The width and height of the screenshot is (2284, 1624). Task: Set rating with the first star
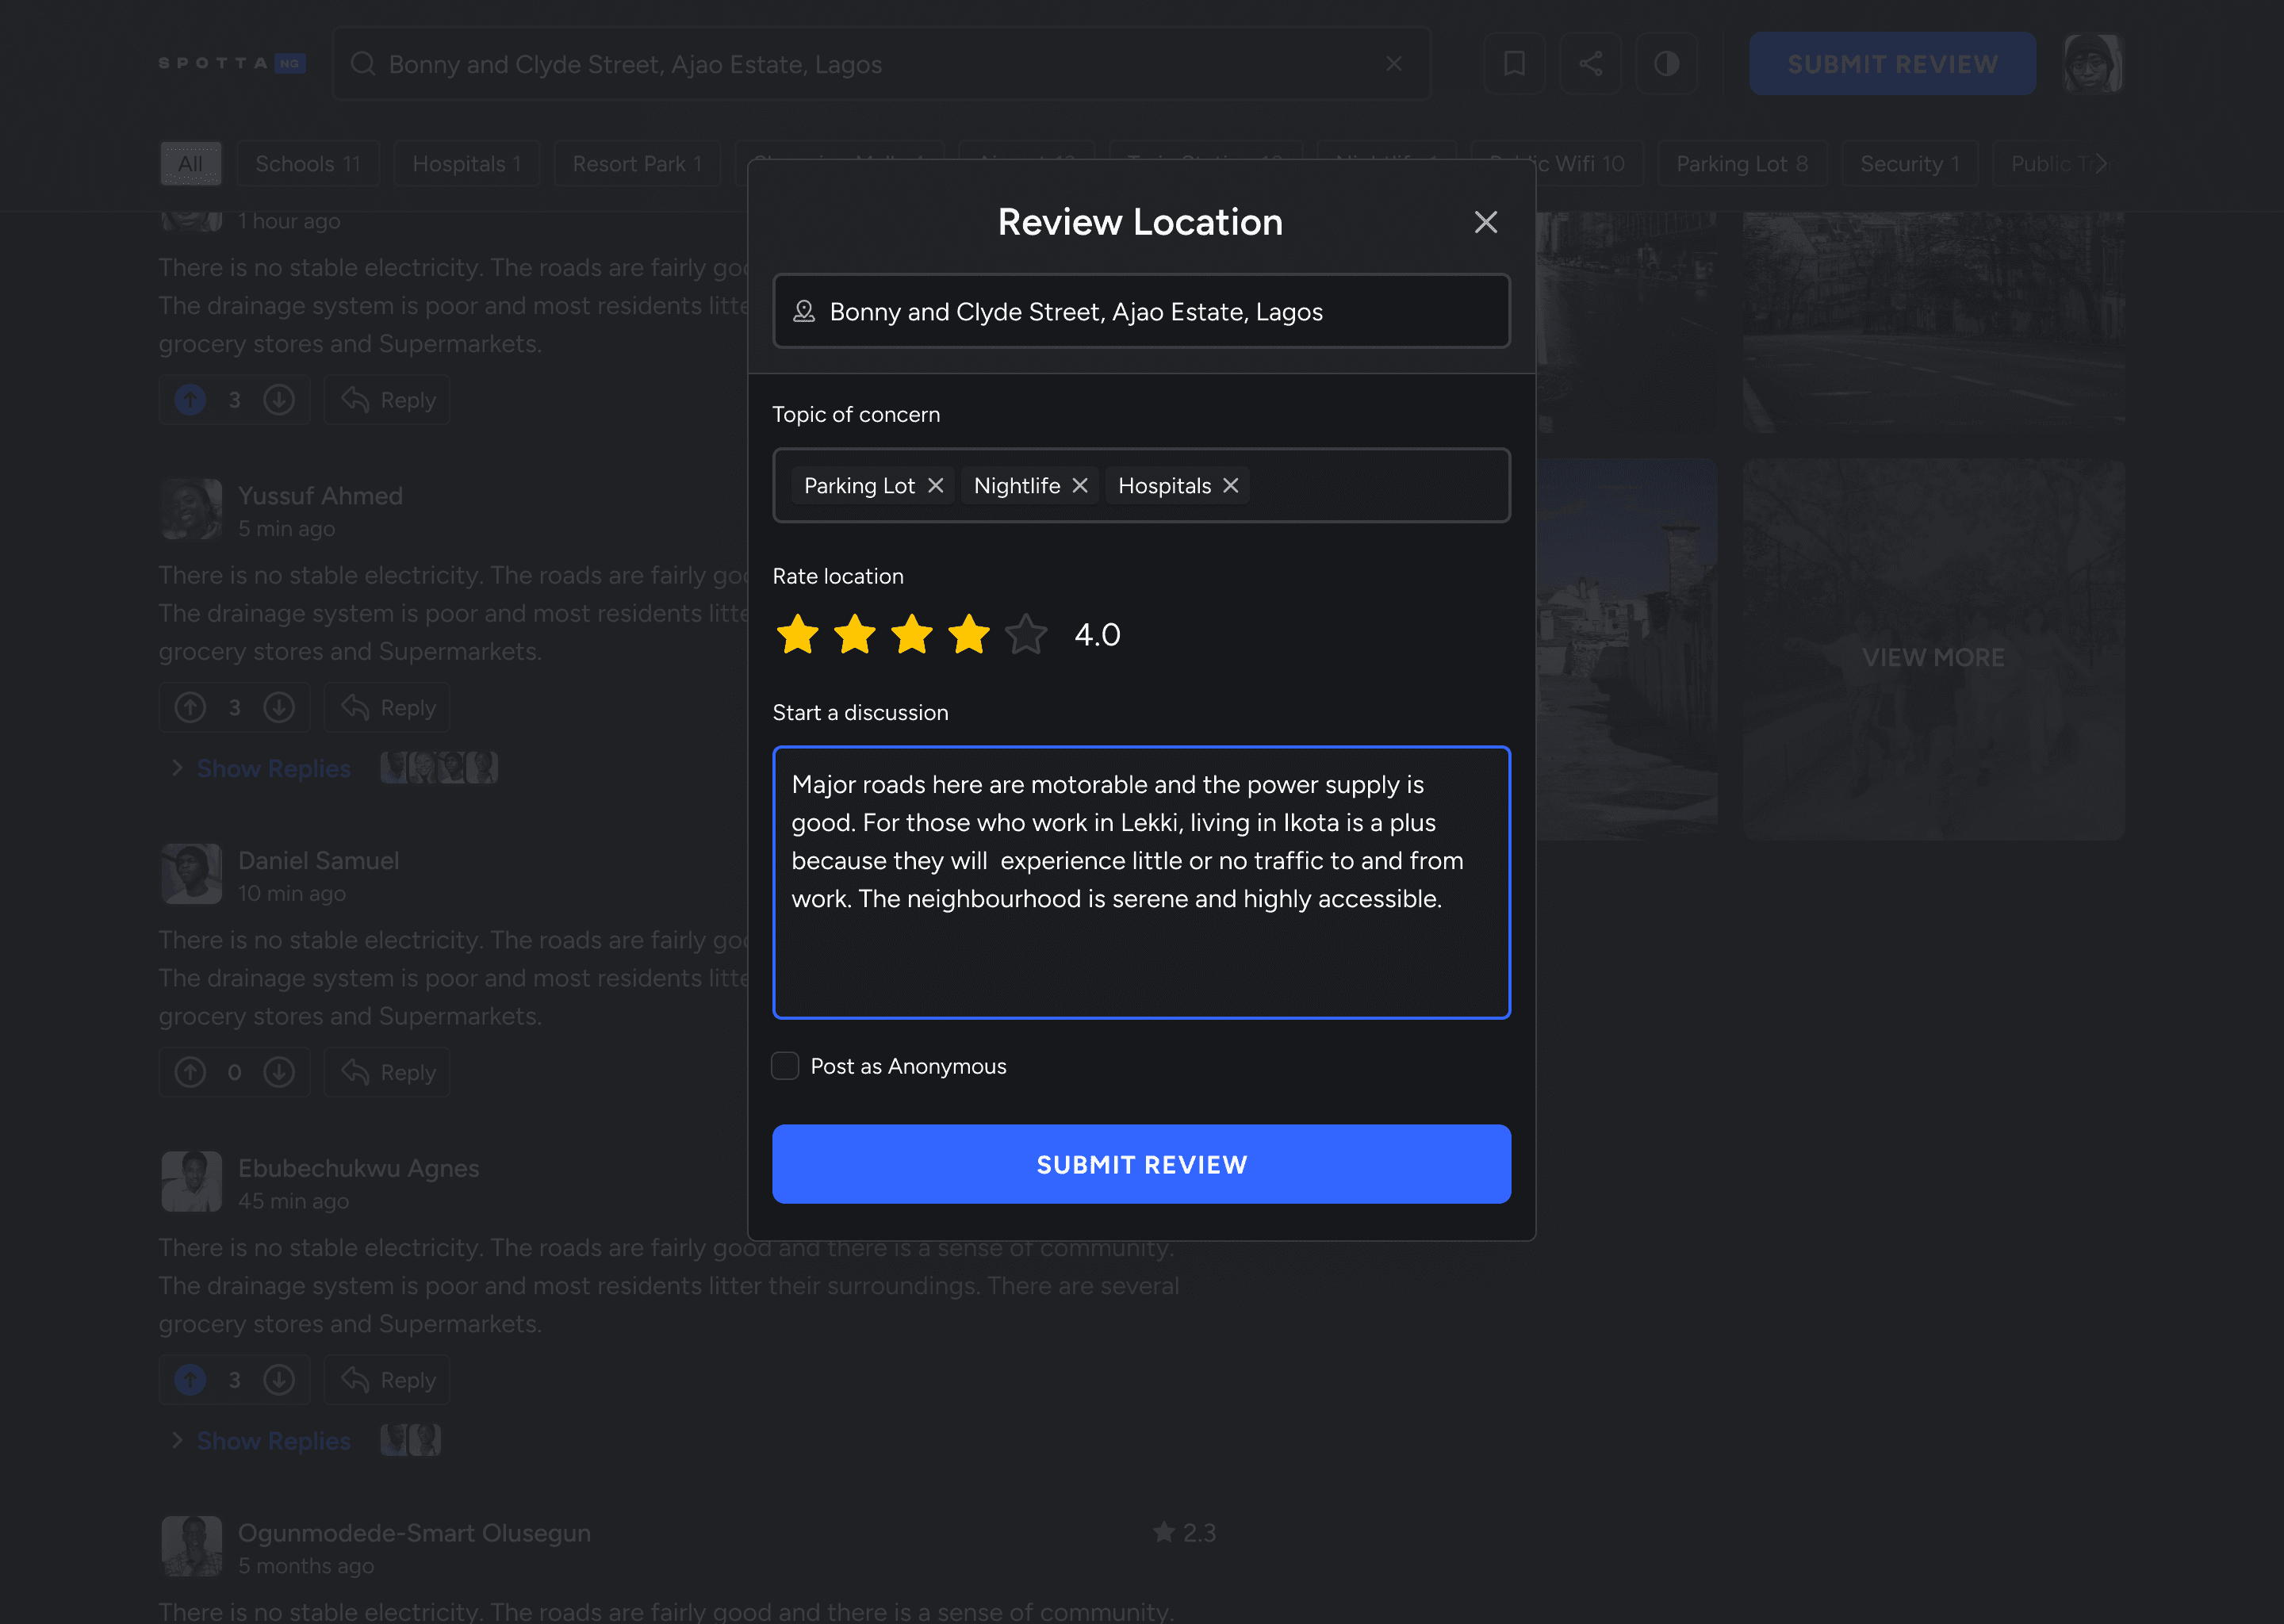point(797,634)
